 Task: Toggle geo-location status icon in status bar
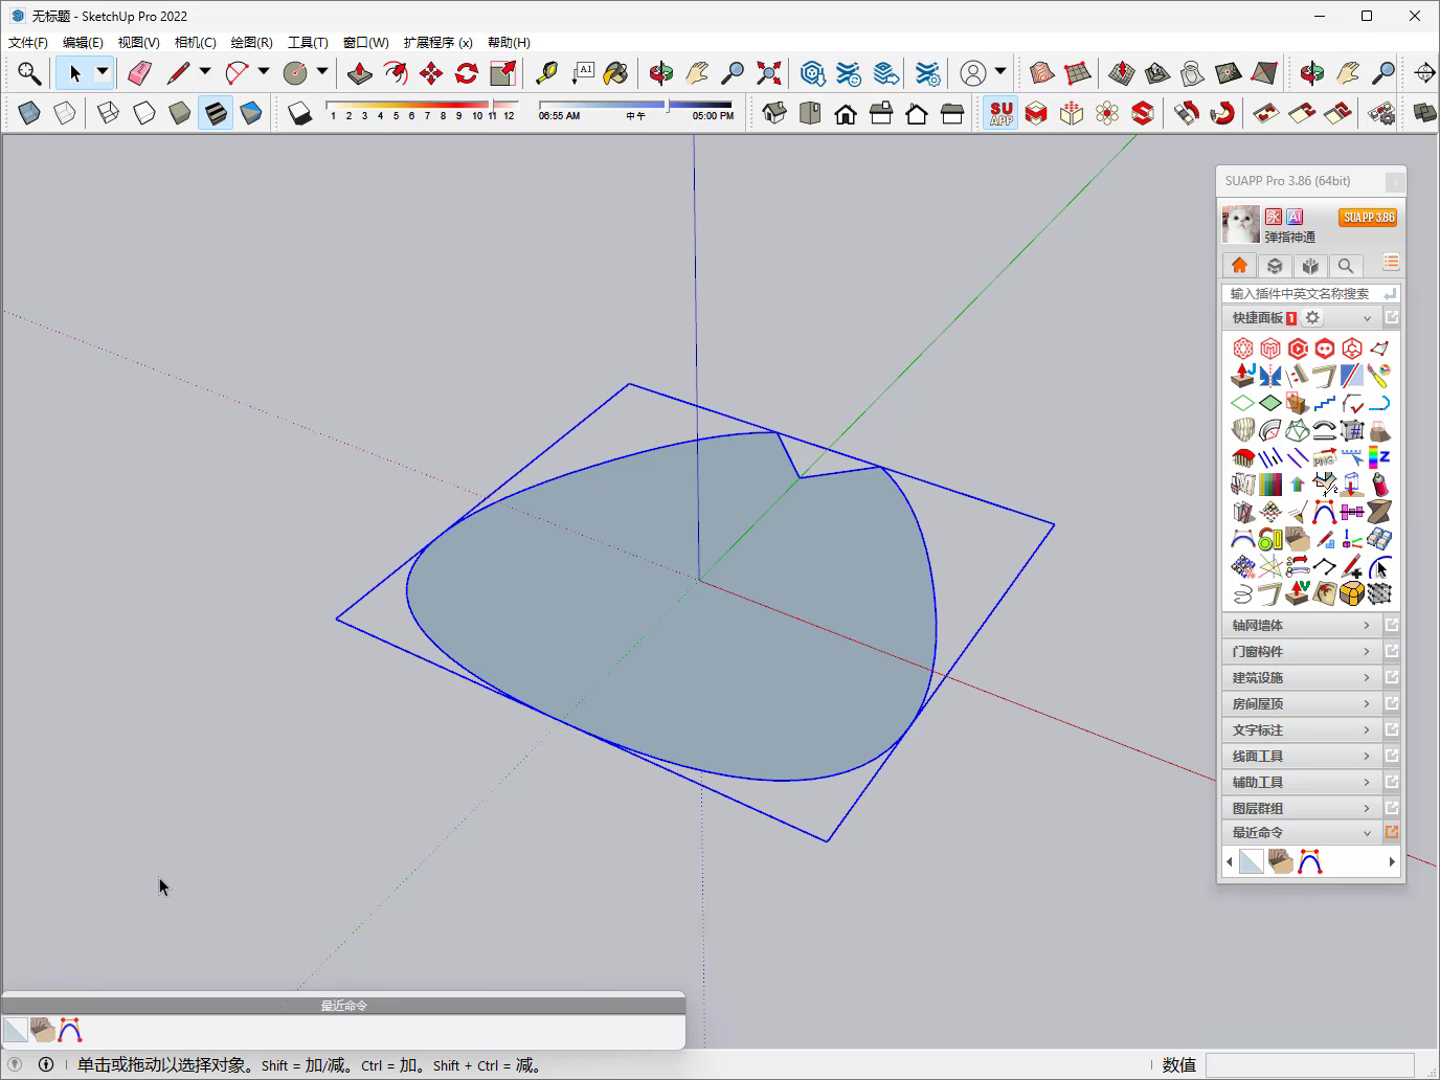pos(14,1064)
